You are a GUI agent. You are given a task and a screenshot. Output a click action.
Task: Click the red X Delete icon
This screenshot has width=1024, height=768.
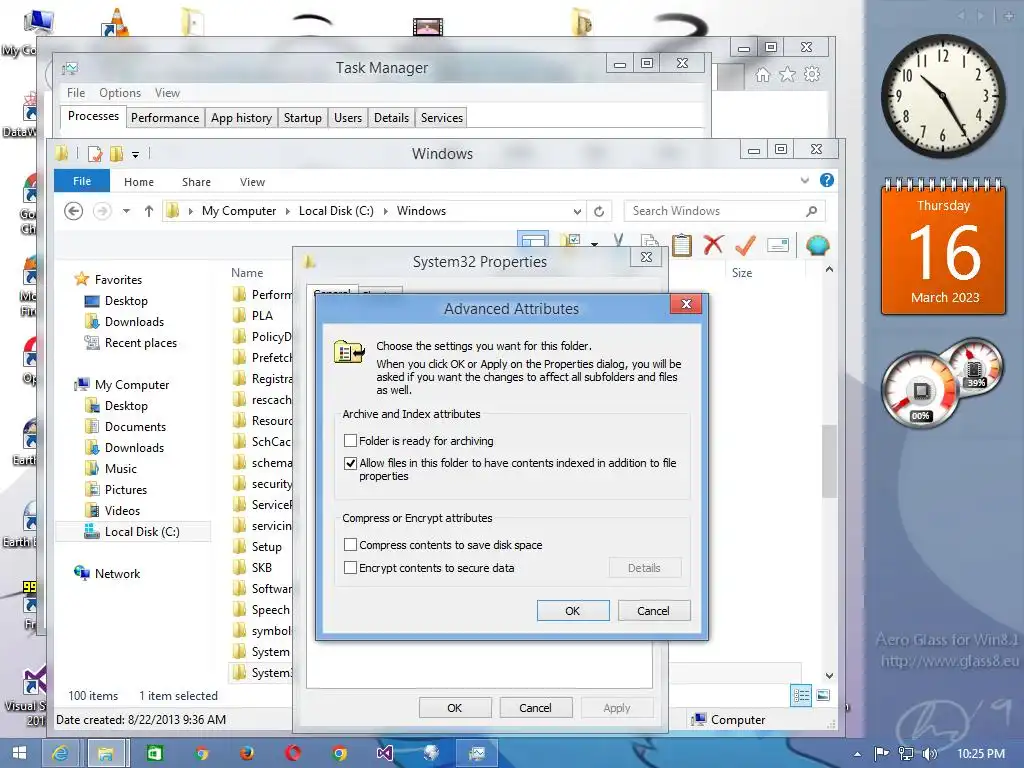[713, 245]
